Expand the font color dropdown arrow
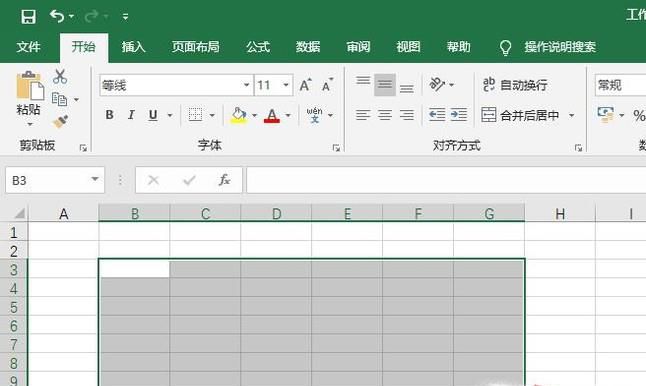The image size is (646, 386). click(288, 115)
